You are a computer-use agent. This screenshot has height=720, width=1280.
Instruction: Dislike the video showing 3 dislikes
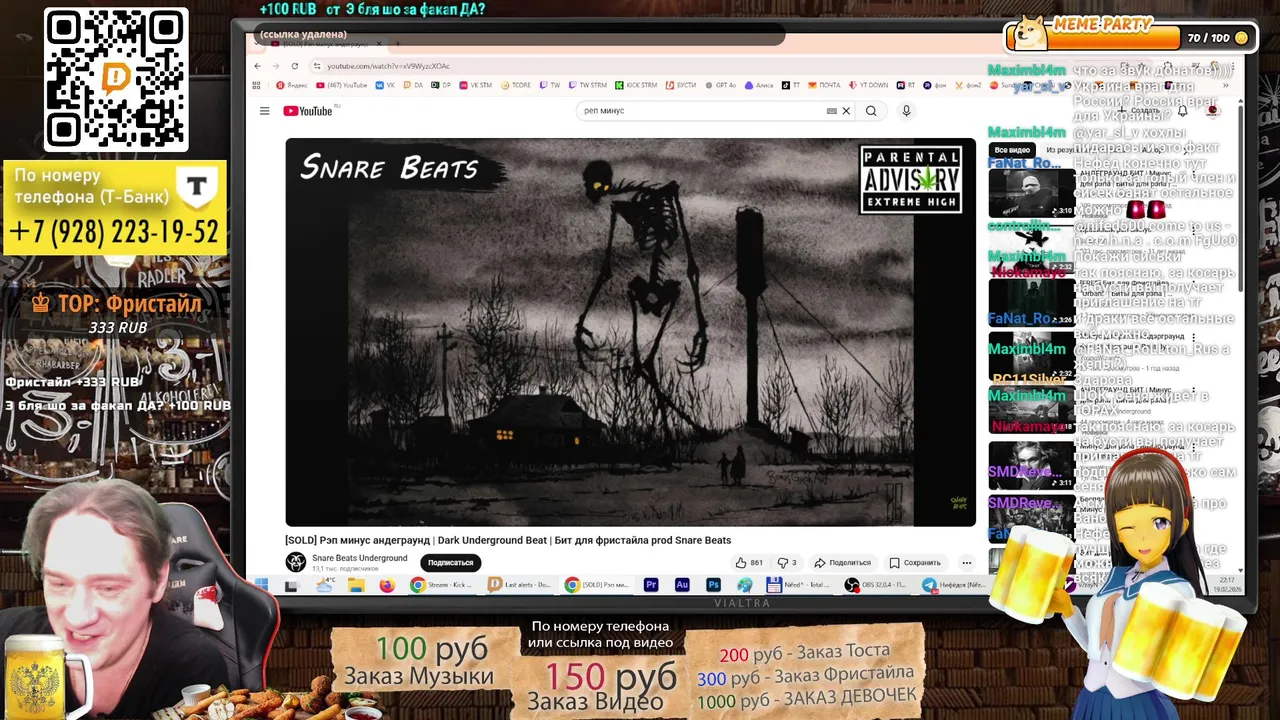tap(787, 563)
